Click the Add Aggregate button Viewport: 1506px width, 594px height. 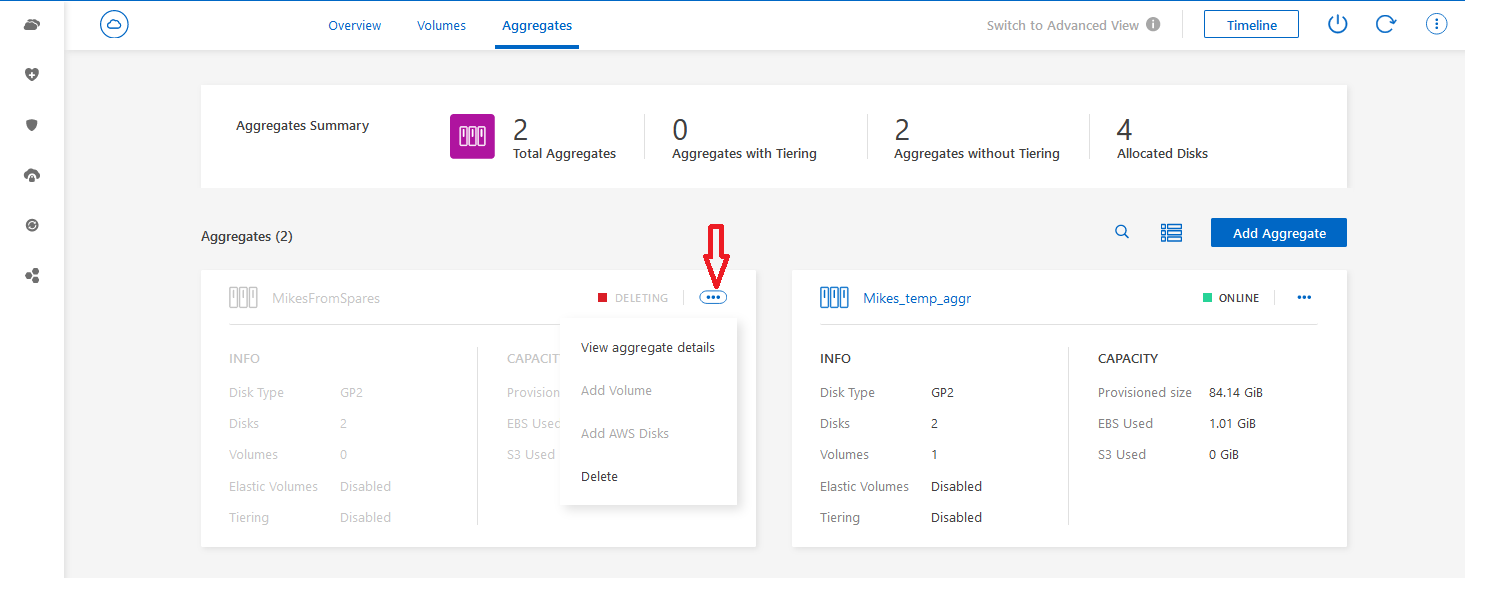coord(1278,232)
